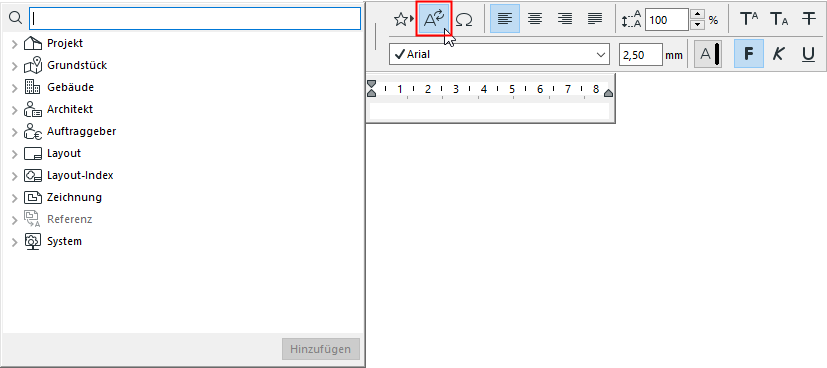Image resolution: width=827 pixels, height=368 pixels.
Task: Open the Insert Symbol omega tool
Action: (464, 20)
